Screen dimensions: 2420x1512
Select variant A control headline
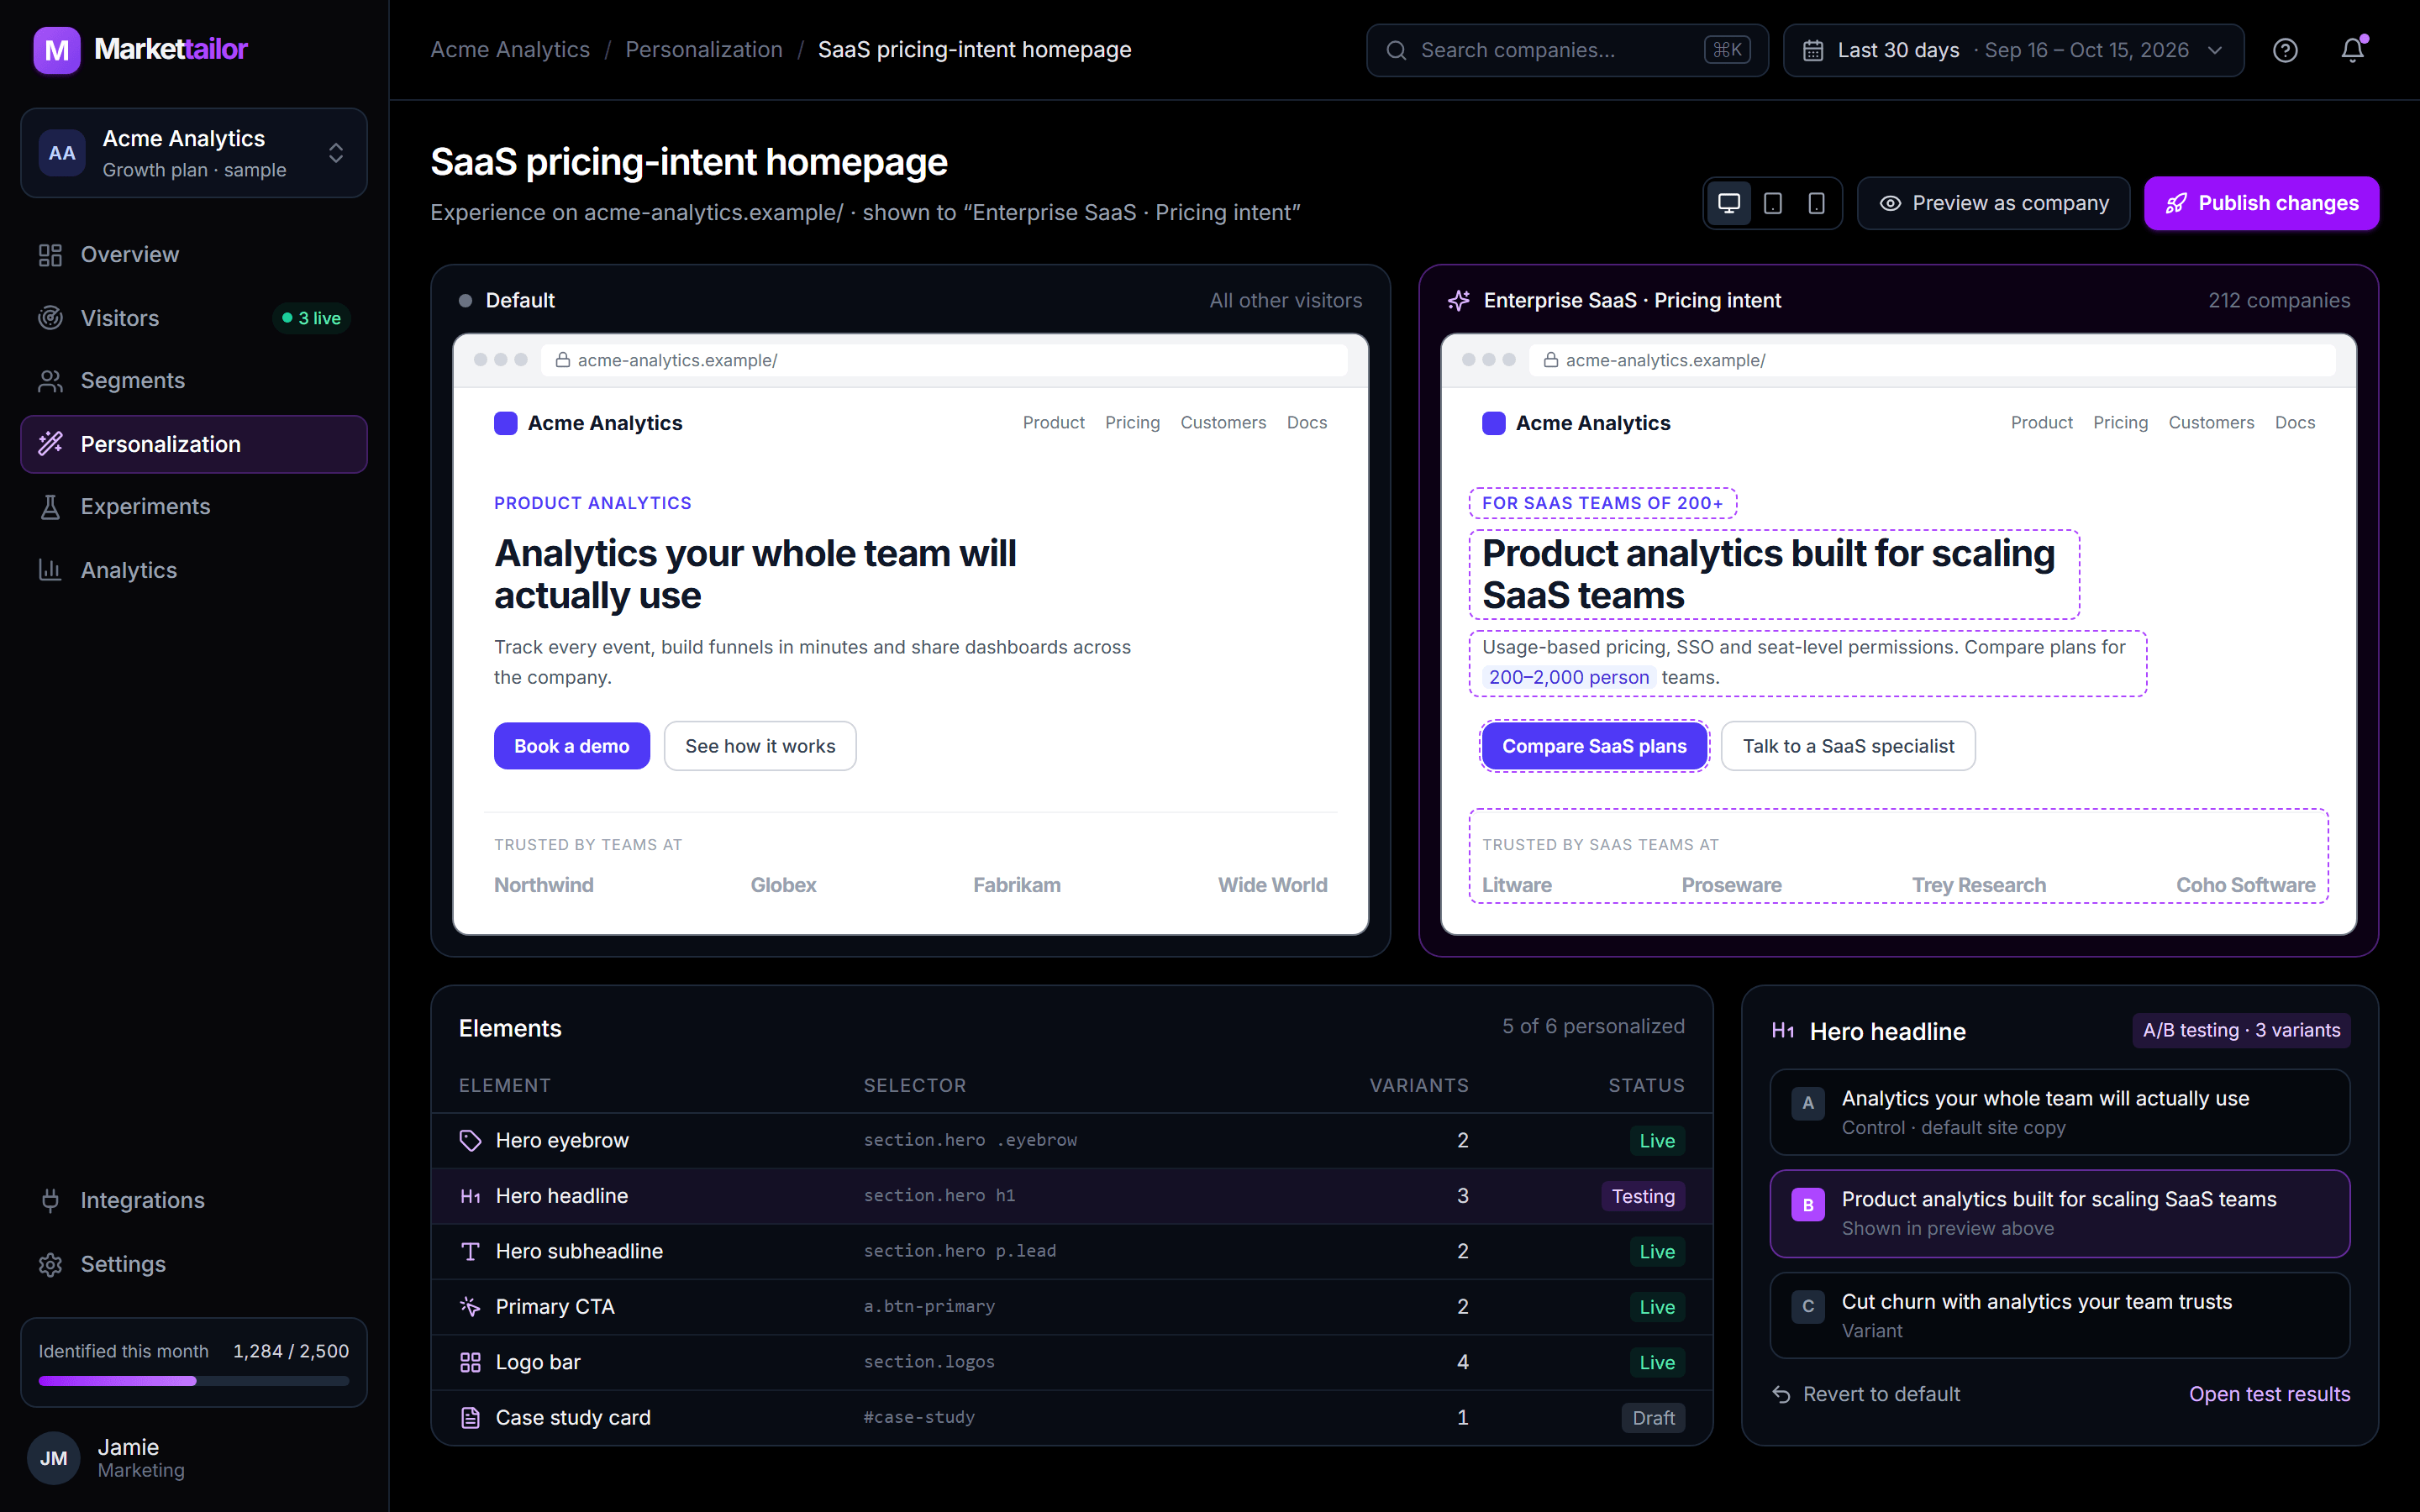(2059, 1112)
